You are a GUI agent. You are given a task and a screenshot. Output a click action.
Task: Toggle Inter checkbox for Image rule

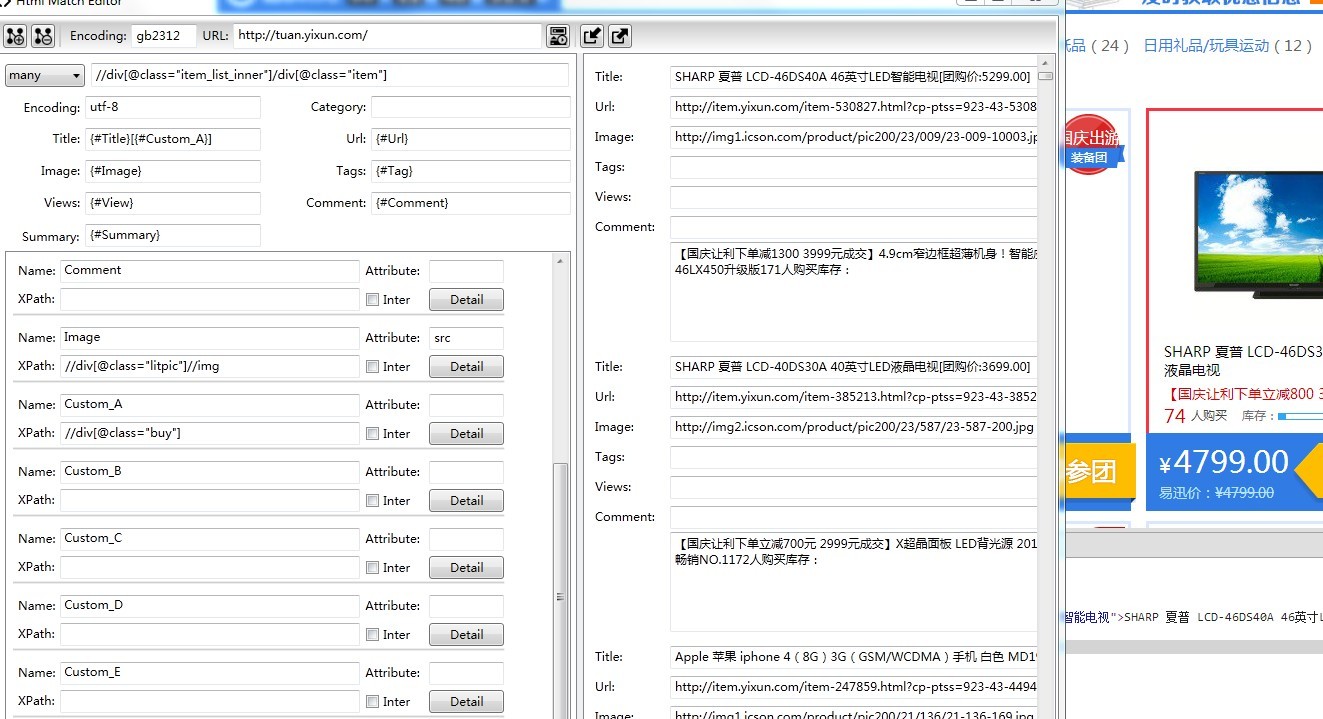pos(372,366)
